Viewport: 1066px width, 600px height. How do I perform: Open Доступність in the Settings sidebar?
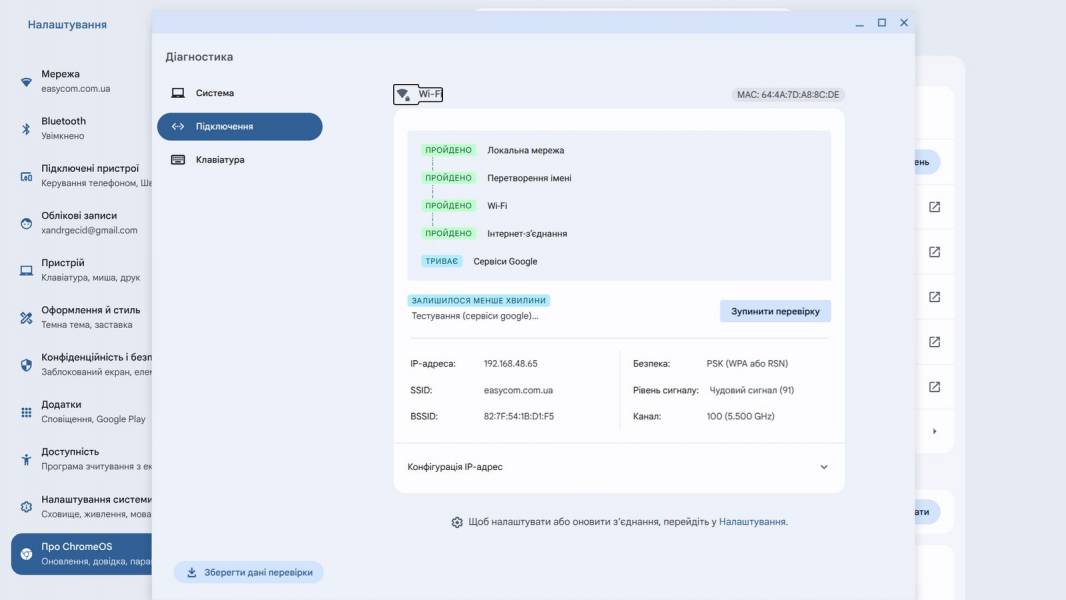tap(82, 459)
